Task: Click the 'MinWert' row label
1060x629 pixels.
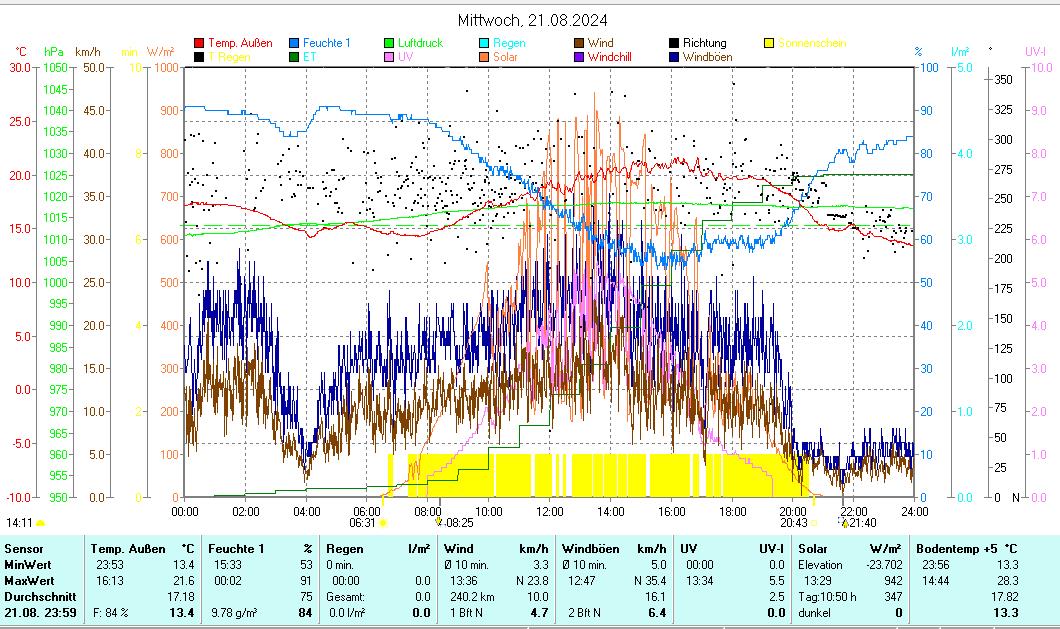Action: tap(28, 565)
